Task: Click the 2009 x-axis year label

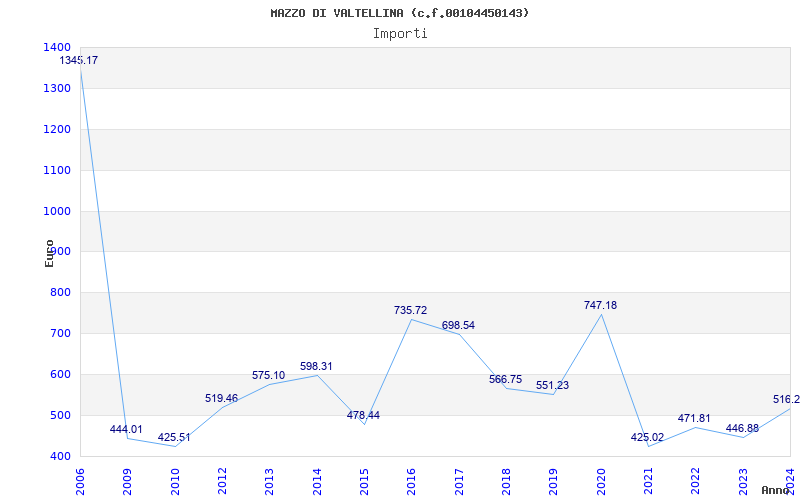Action: point(128,482)
